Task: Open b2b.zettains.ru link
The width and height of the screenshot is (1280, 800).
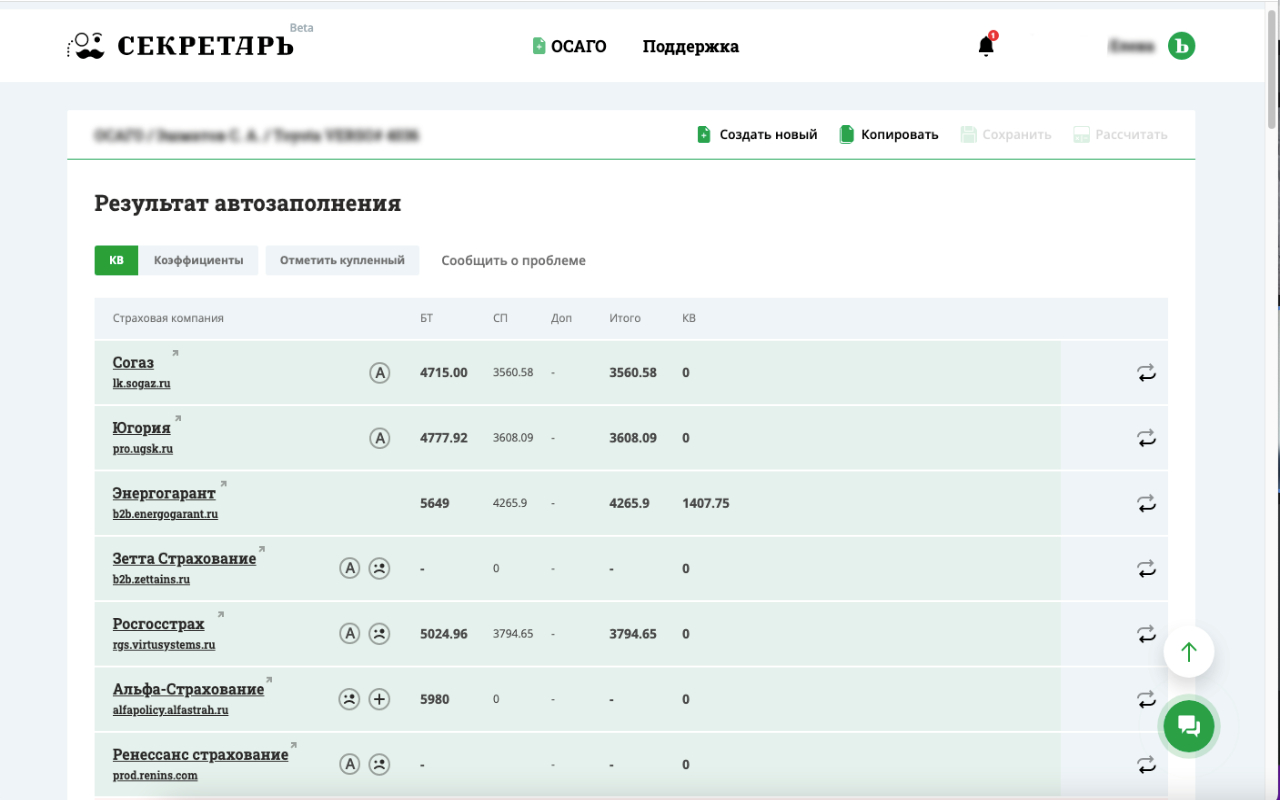Action: pos(151,579)
